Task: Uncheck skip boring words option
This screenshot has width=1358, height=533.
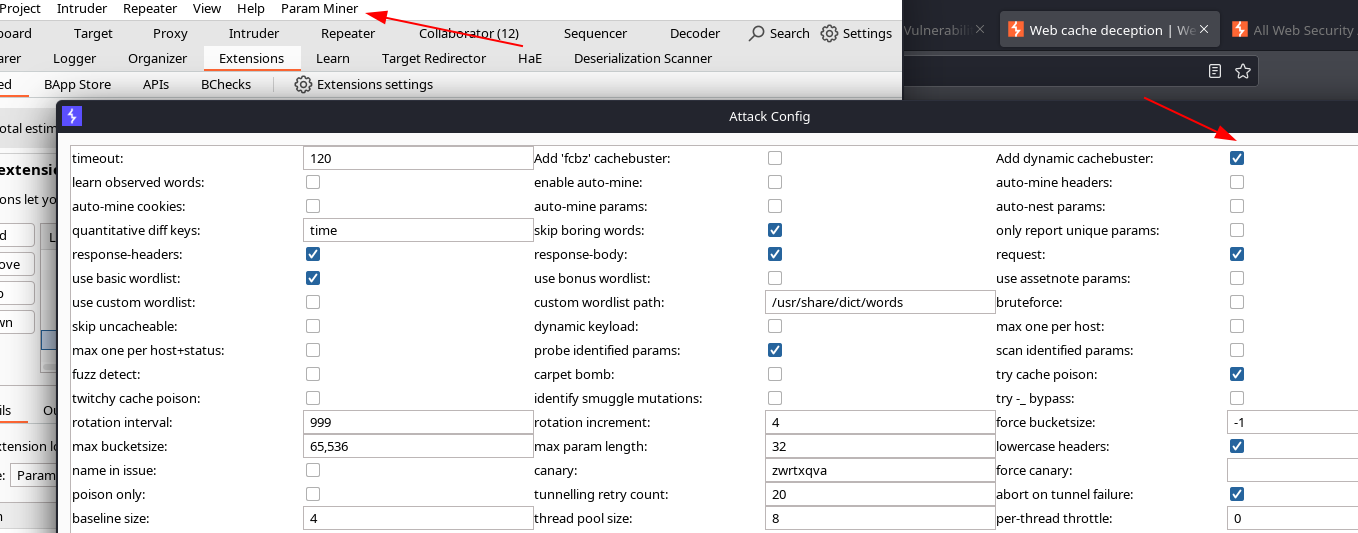Action: pyautogui.click(x=775, y=230)
